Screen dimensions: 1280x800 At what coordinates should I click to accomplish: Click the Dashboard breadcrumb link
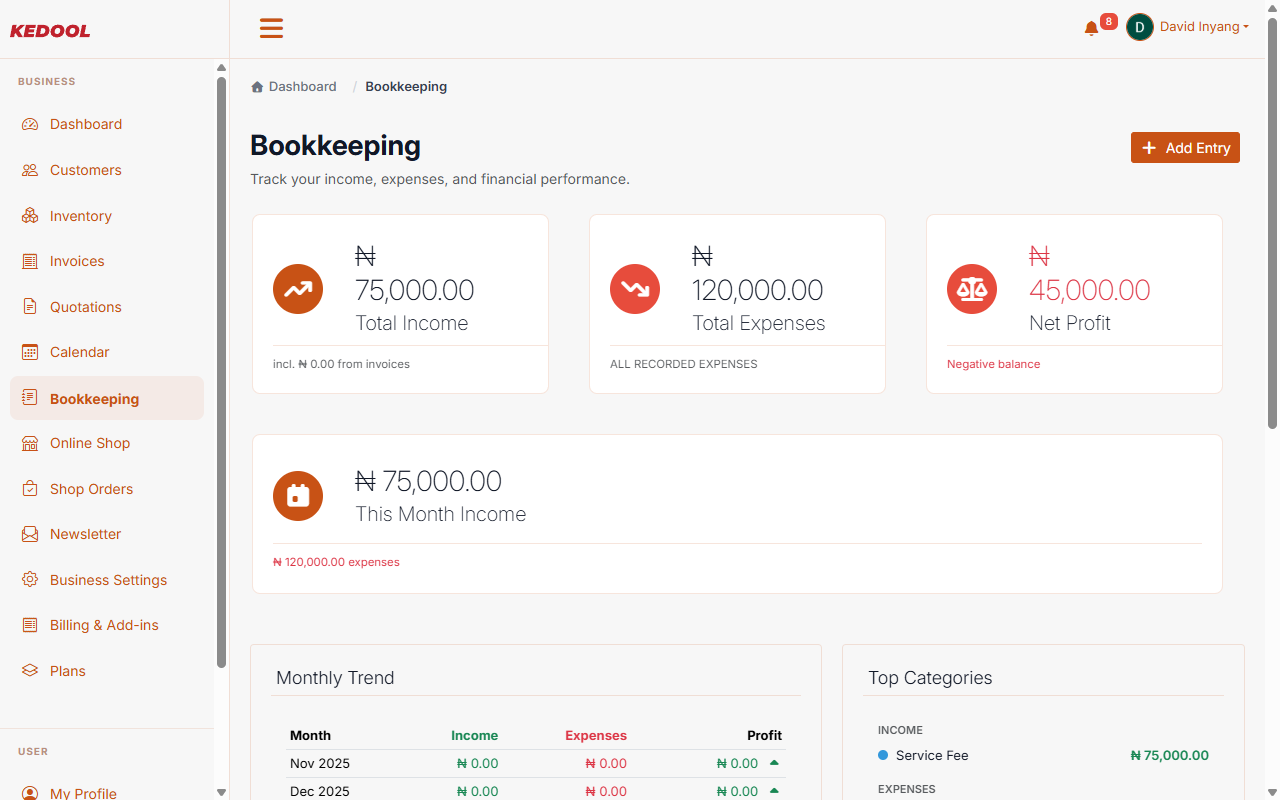point(302,87)
